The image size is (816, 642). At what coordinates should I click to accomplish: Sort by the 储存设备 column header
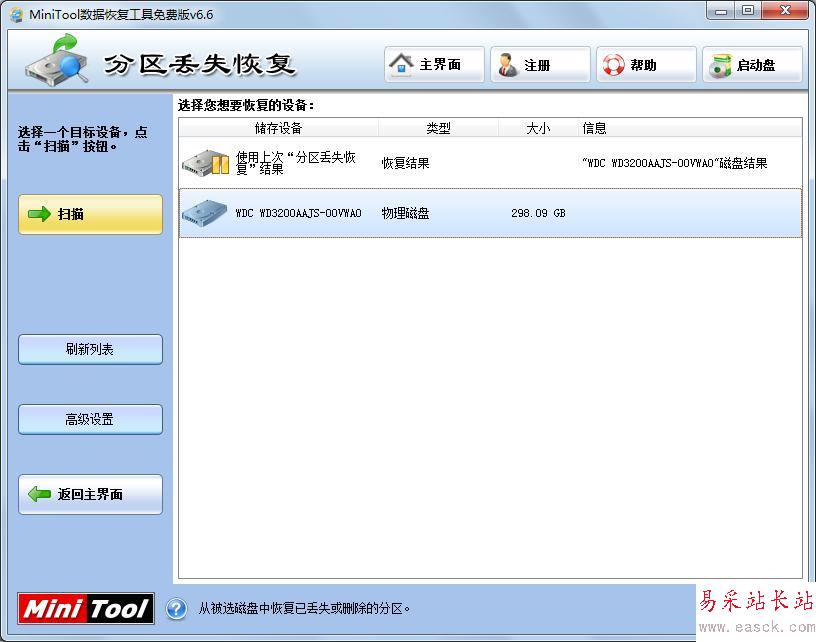tap(278, 128)
